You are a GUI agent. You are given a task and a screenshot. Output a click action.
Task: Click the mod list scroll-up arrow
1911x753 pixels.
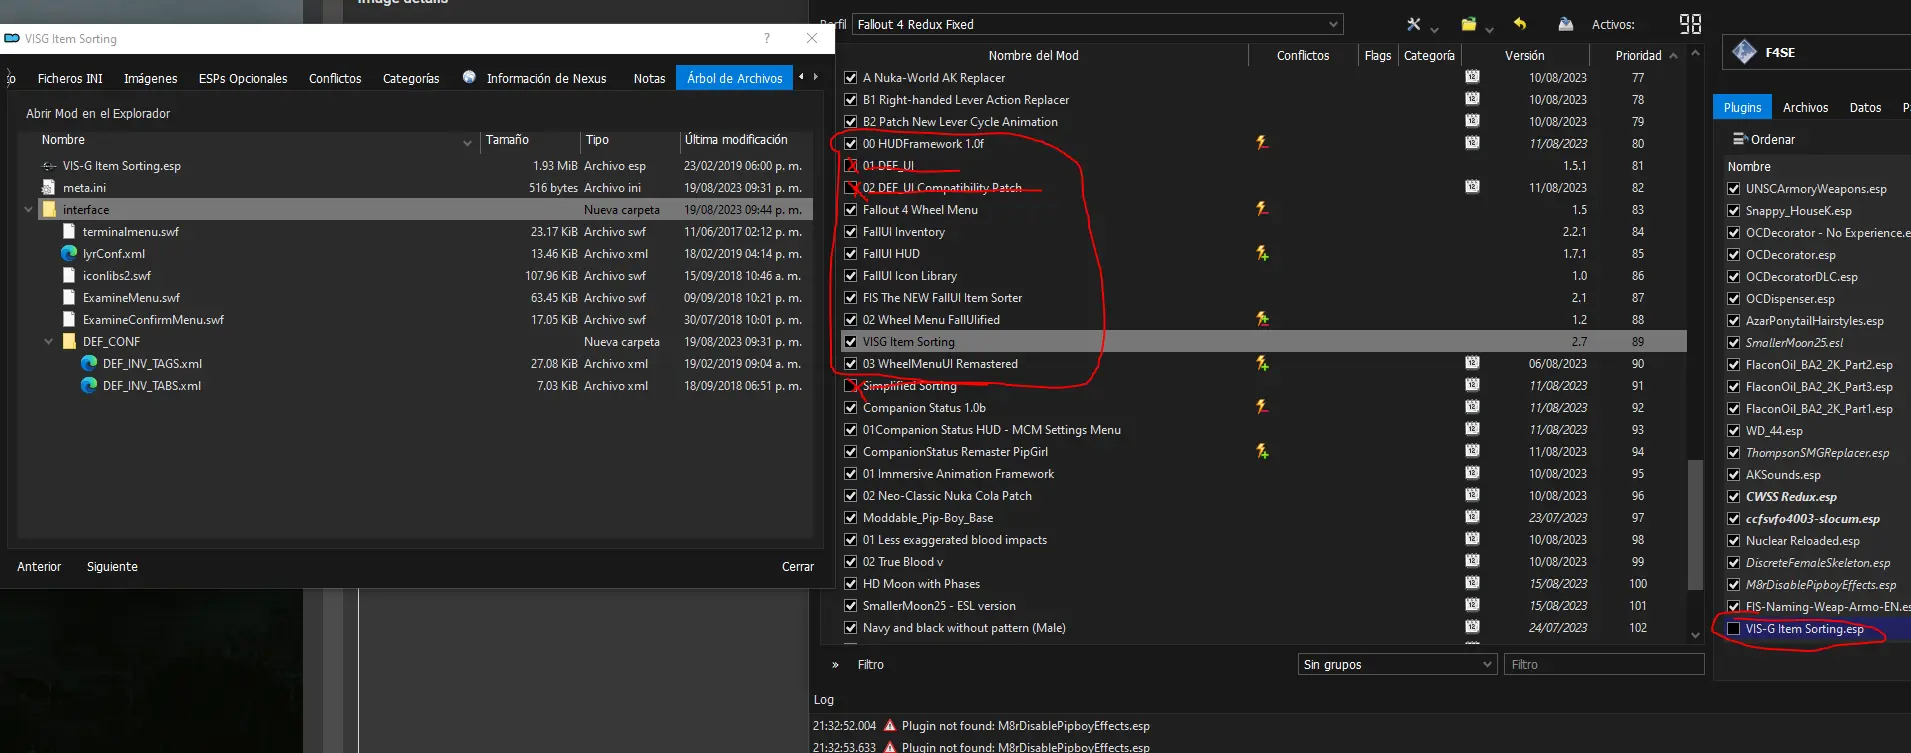1695,52
